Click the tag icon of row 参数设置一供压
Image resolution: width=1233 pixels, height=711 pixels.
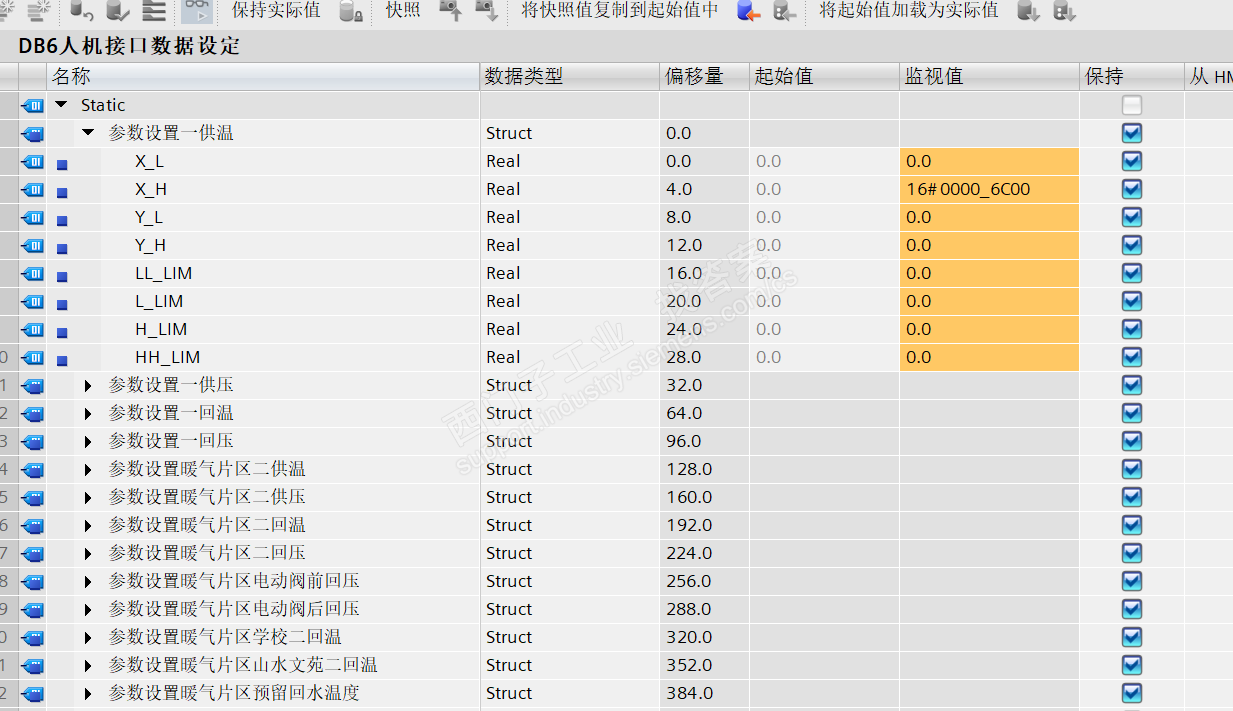tap(32, 385)
